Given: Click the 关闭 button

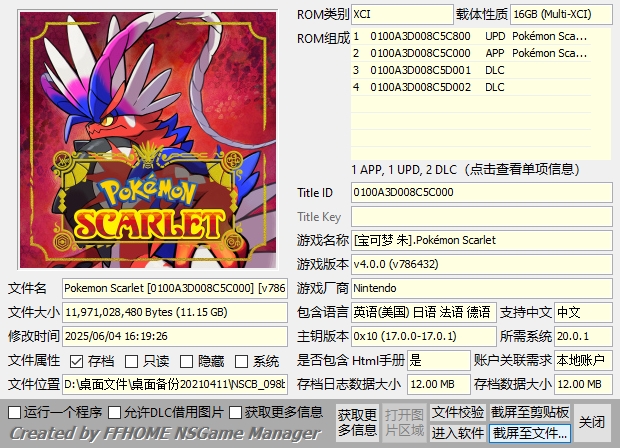Looking at the screenshot, I should pos(592,422).
